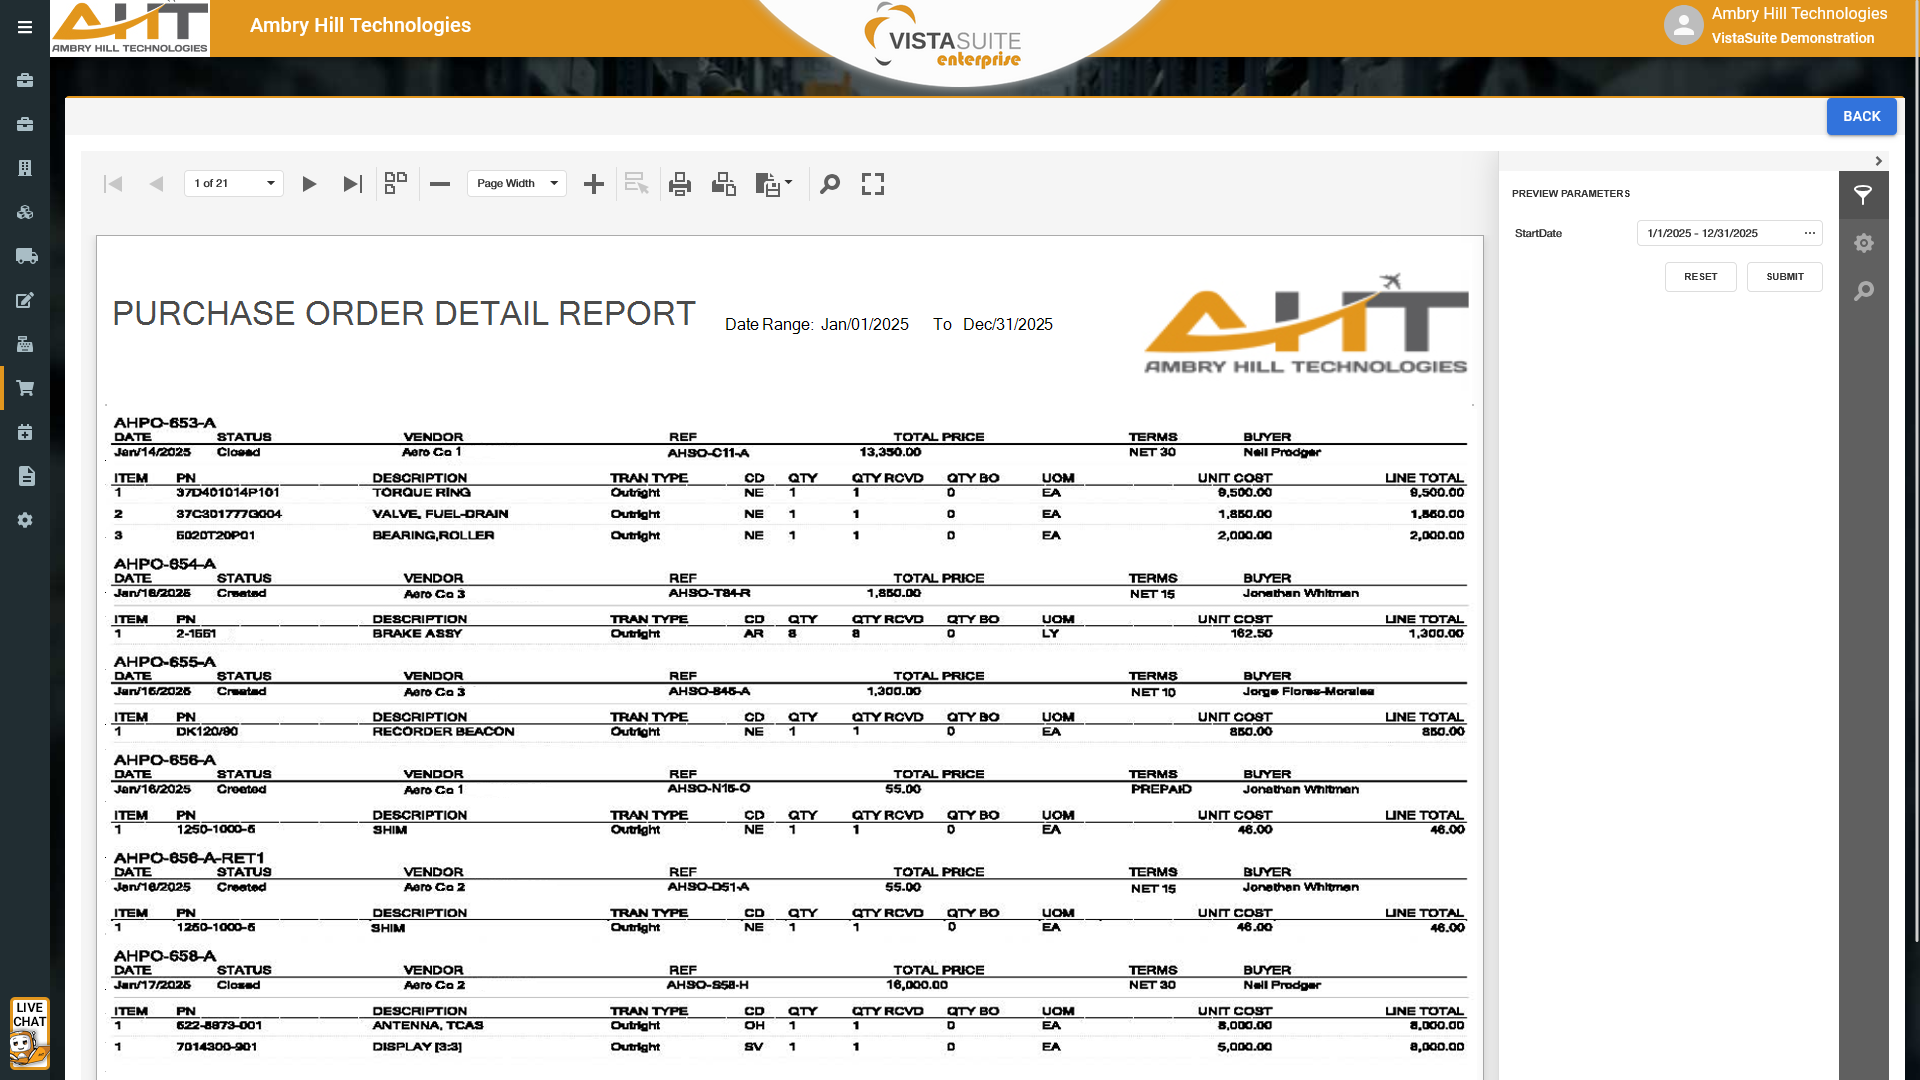Toggle multipage view mode icon
The image size is (1920, 1080).
point(396,183)
